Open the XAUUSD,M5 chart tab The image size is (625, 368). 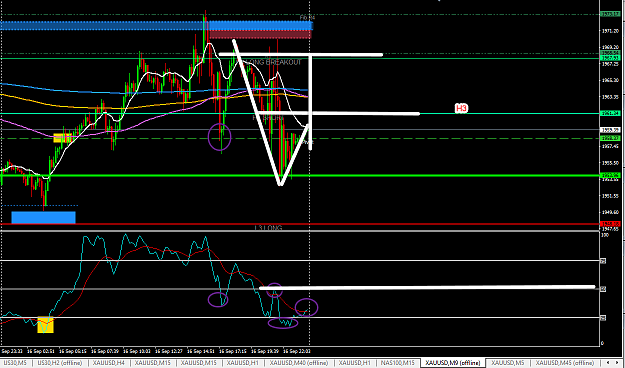[508, 363]
